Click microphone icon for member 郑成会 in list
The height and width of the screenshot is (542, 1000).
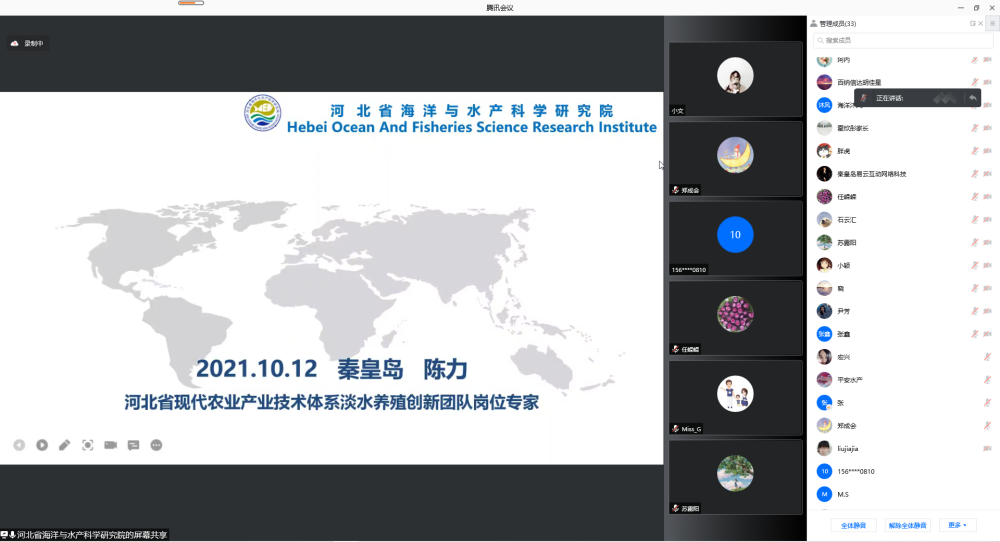[987, 425]
